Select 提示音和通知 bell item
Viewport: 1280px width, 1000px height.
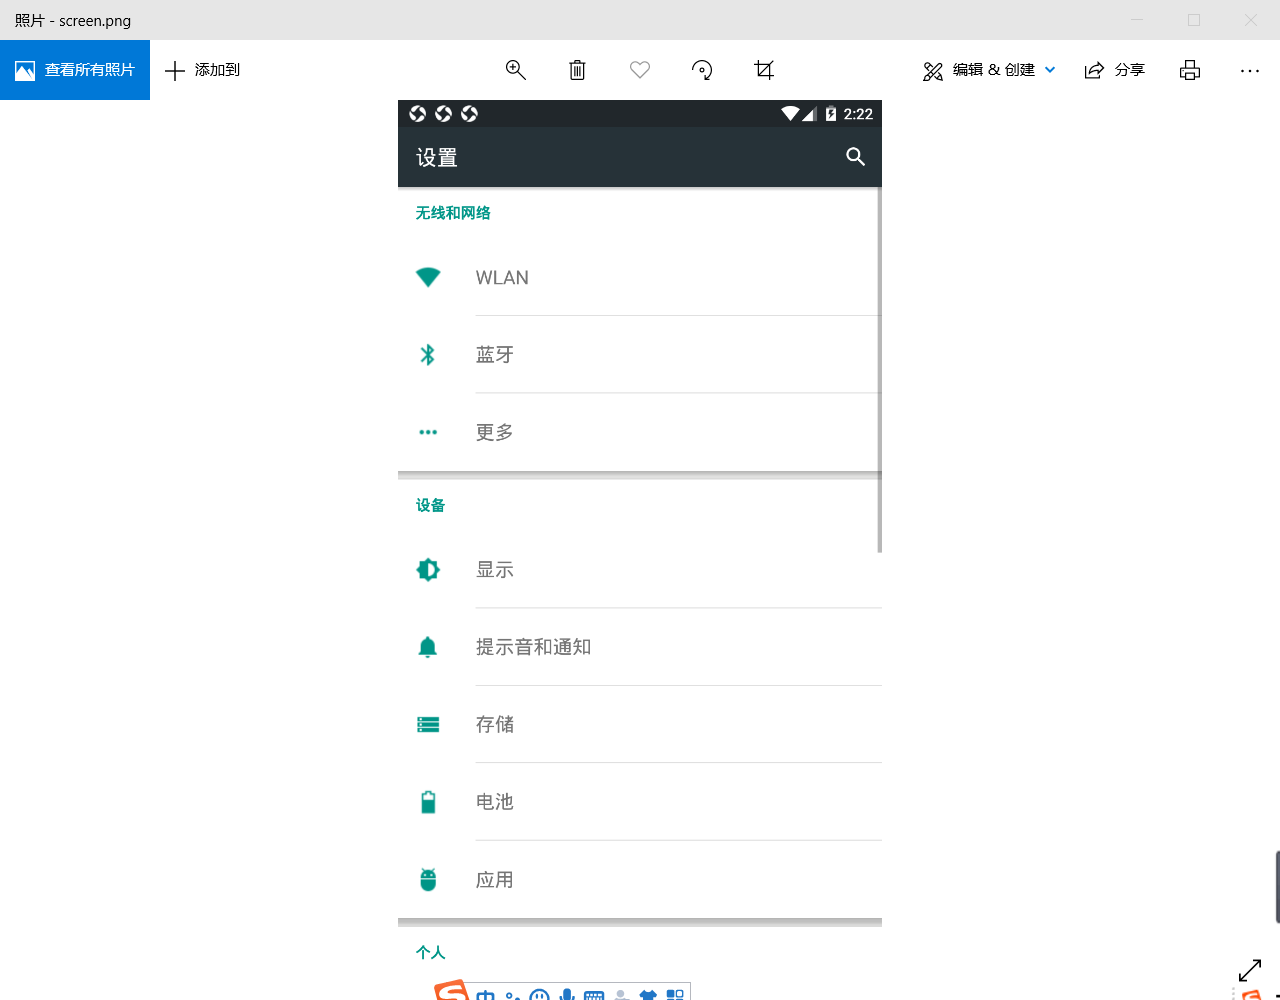[x=640, y=647]
